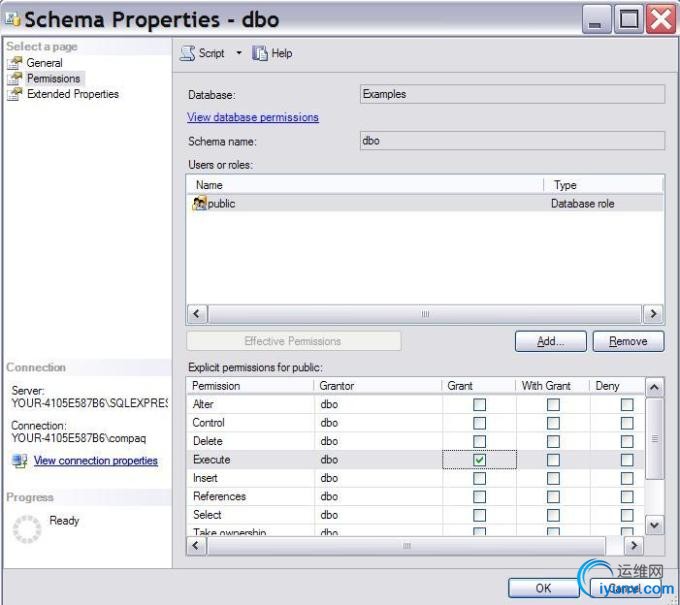Click the Script toolbar icon
The image size is (680, 605).
[x=188, y=53]
